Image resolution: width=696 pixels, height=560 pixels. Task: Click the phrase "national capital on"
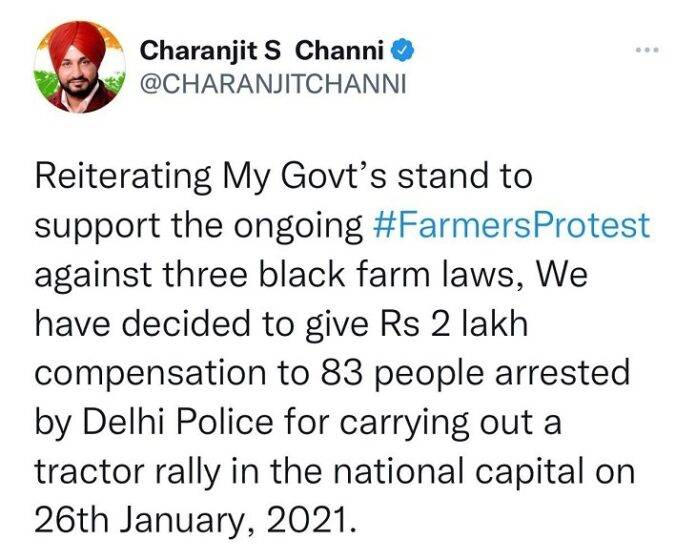484,473
